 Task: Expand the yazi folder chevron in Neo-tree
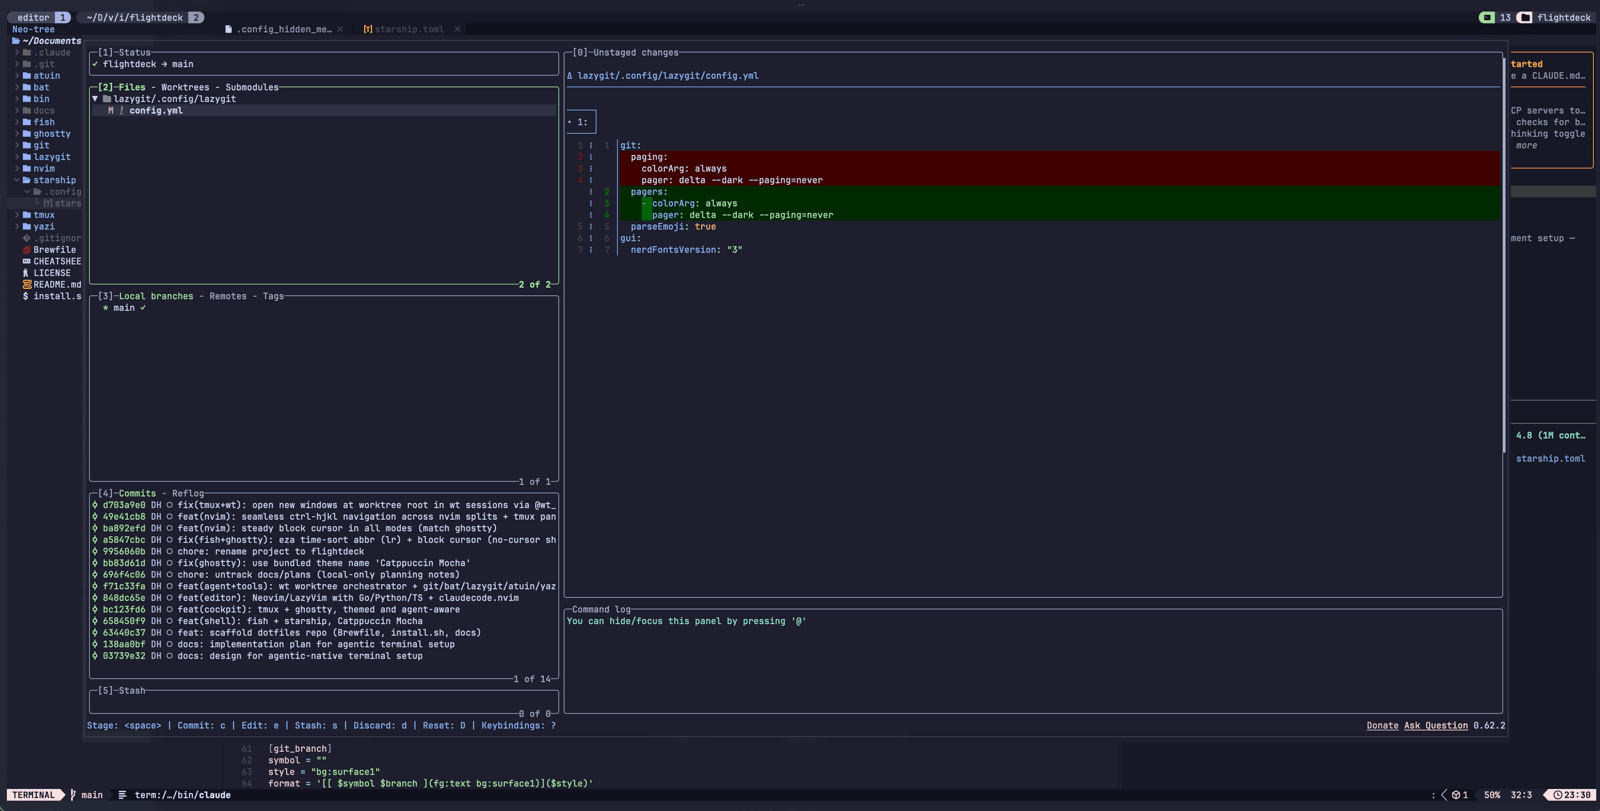point(17,227)
